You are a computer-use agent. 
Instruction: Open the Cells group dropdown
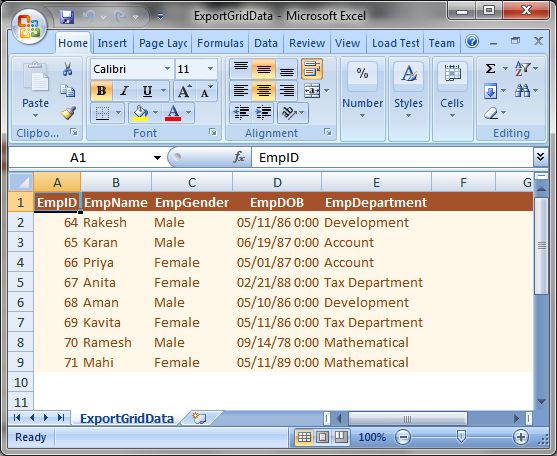point(452,99)
